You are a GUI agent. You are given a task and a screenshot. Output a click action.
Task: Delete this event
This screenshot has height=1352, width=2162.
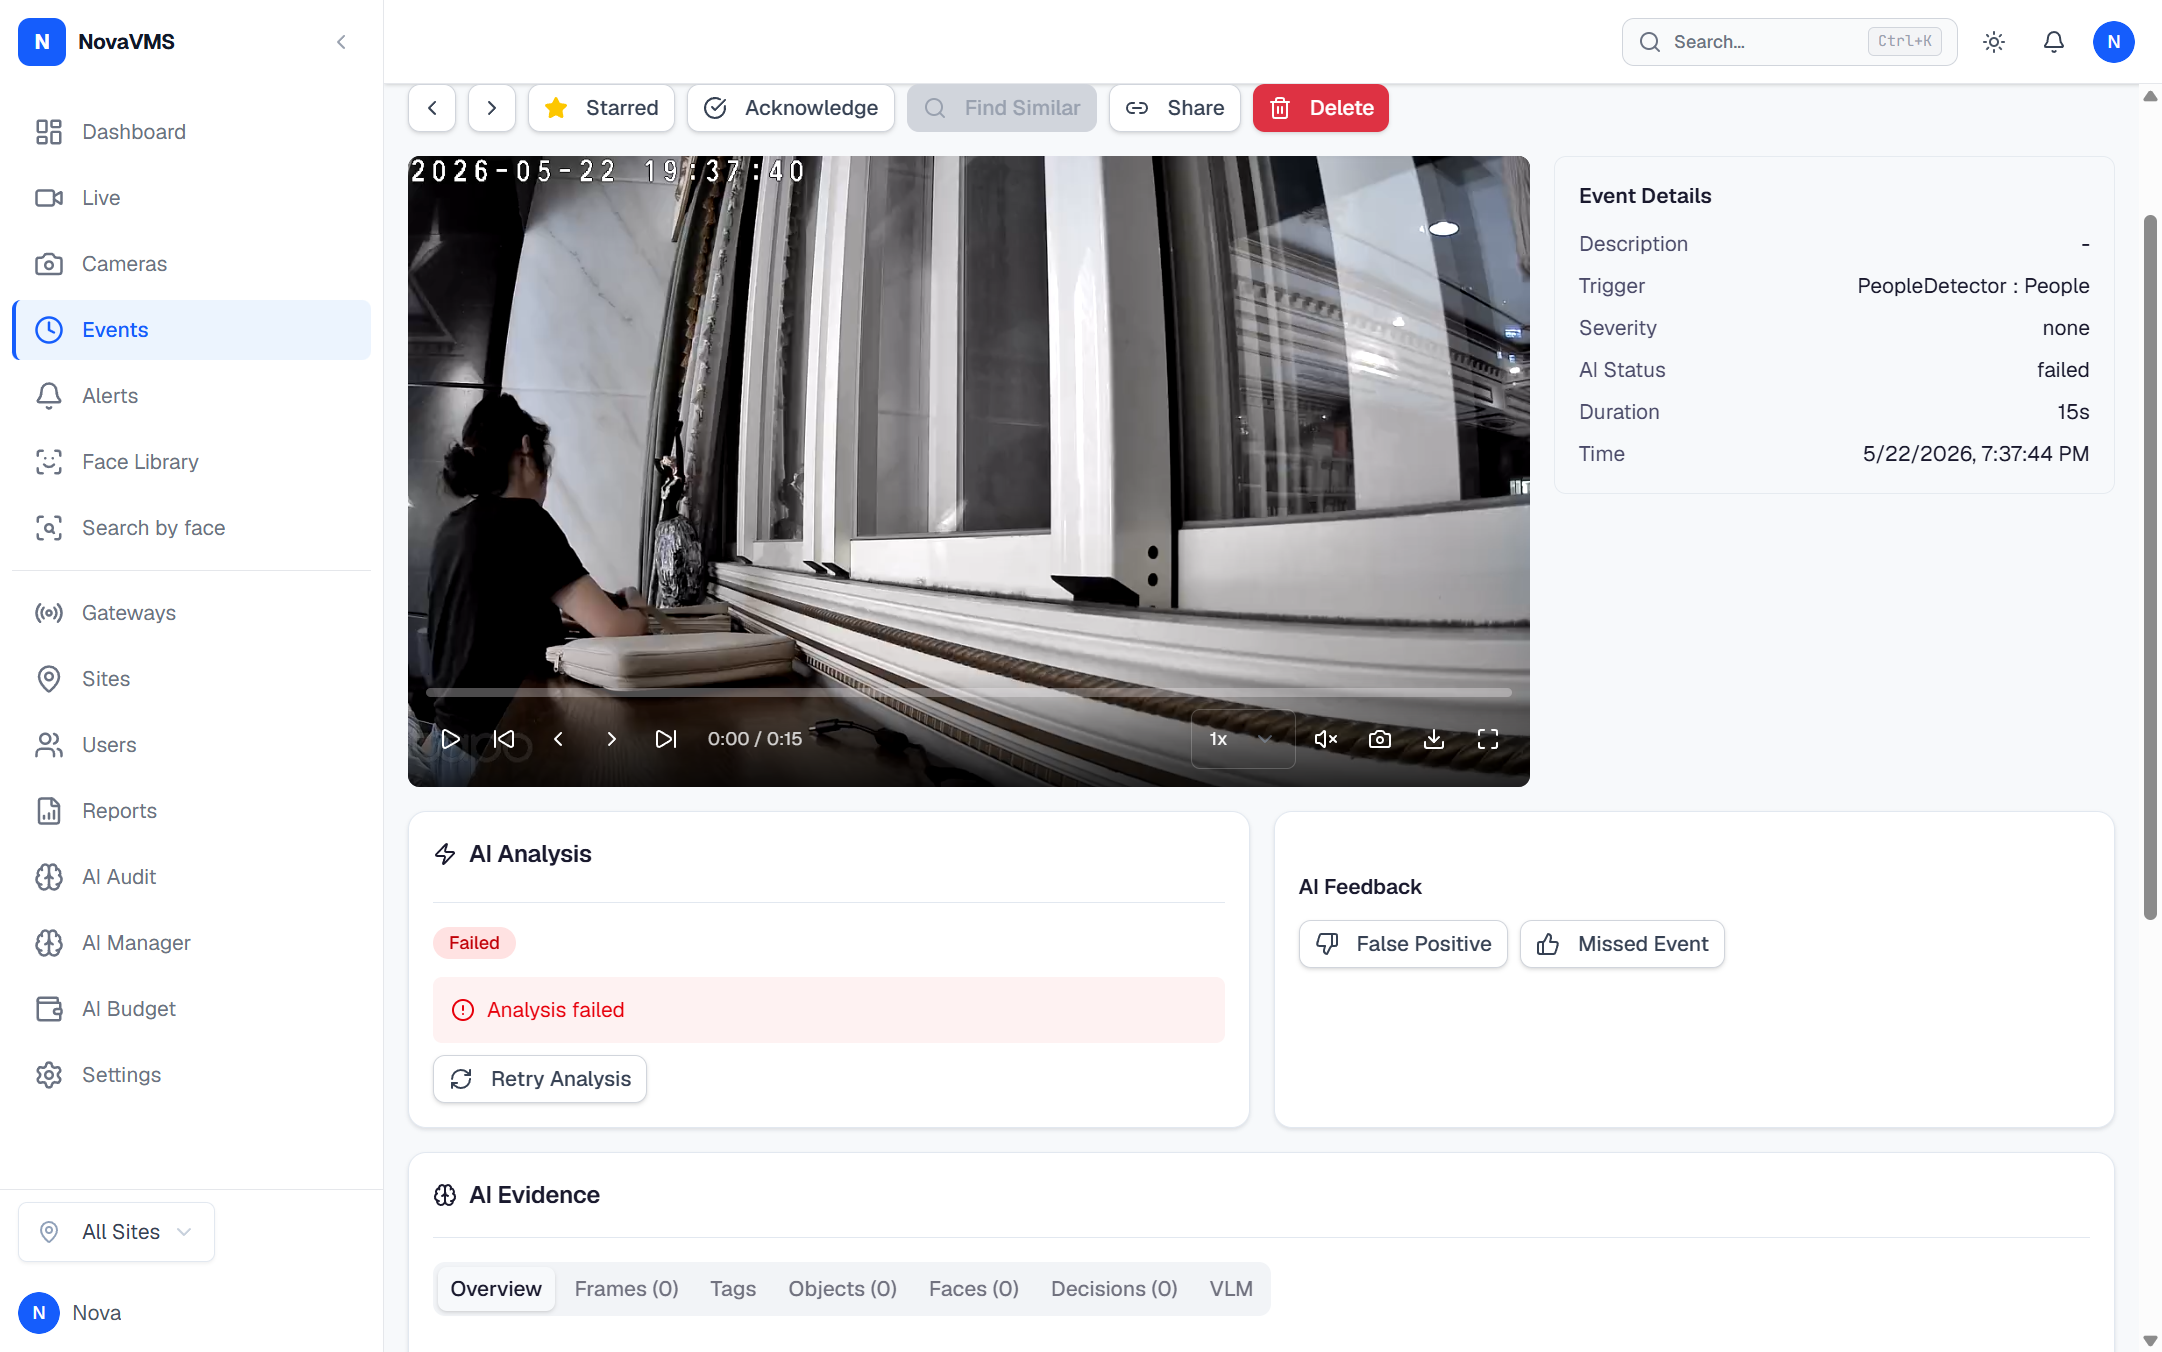(1320, 108)
